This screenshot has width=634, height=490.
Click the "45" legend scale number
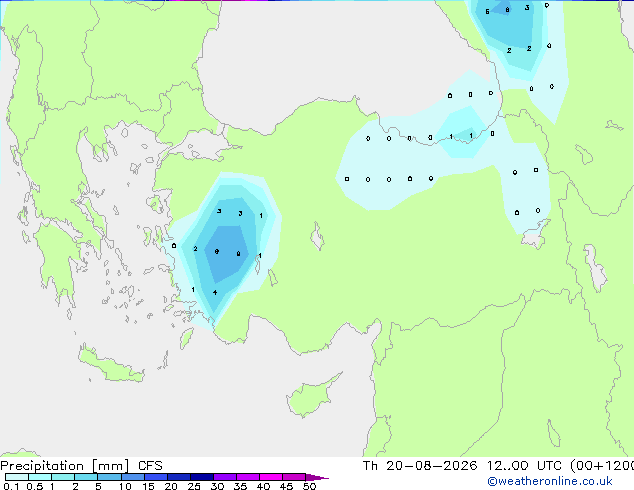(286, 486)
